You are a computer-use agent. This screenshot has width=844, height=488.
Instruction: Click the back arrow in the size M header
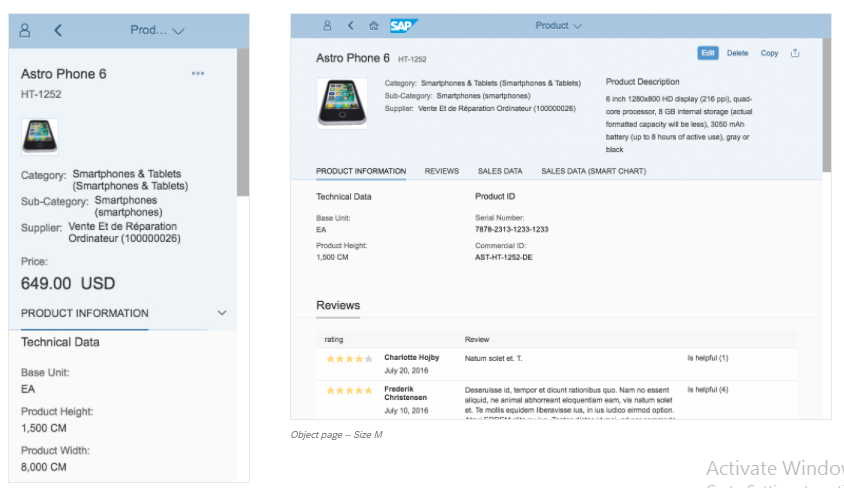(x=350, y=25)
